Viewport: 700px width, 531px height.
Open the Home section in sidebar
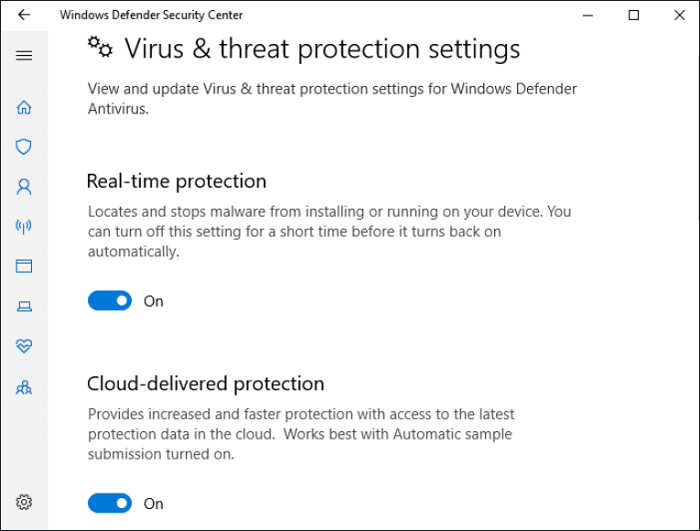[24, 107]
